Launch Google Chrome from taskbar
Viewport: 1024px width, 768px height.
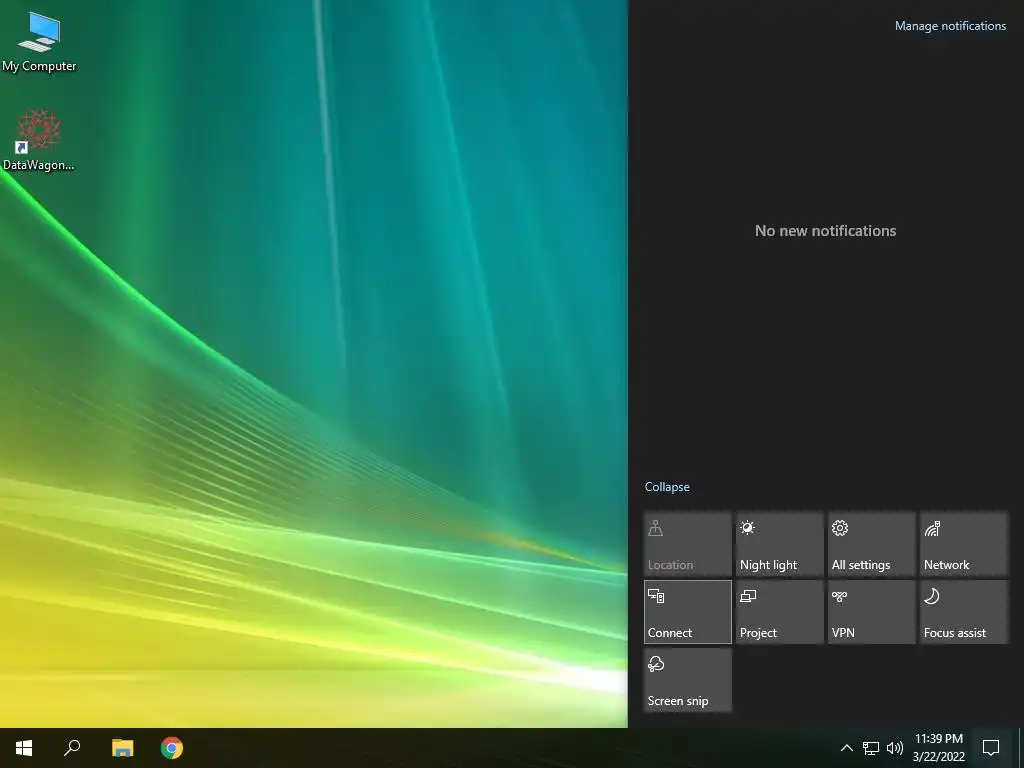click(172, 748)
